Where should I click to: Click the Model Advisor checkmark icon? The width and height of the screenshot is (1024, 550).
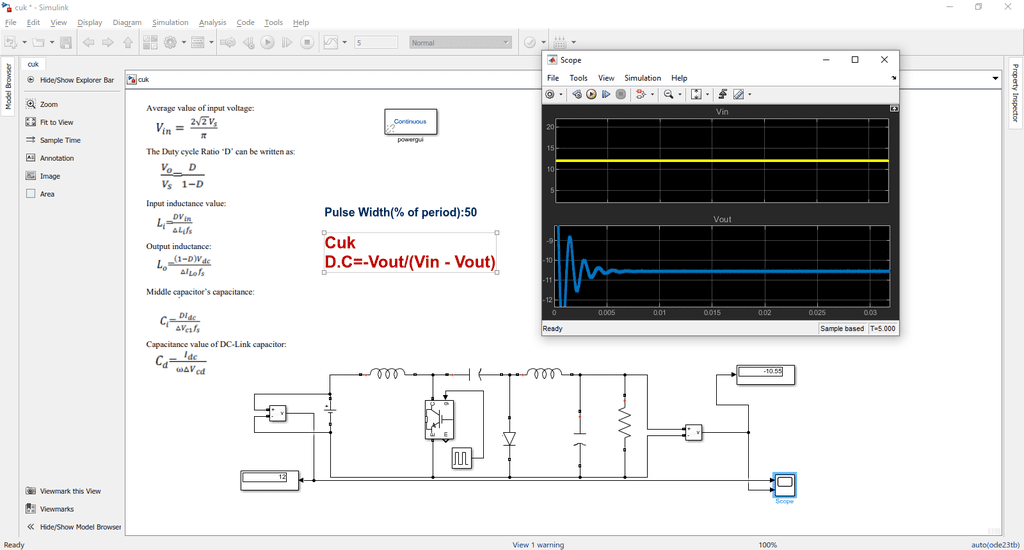530,42
